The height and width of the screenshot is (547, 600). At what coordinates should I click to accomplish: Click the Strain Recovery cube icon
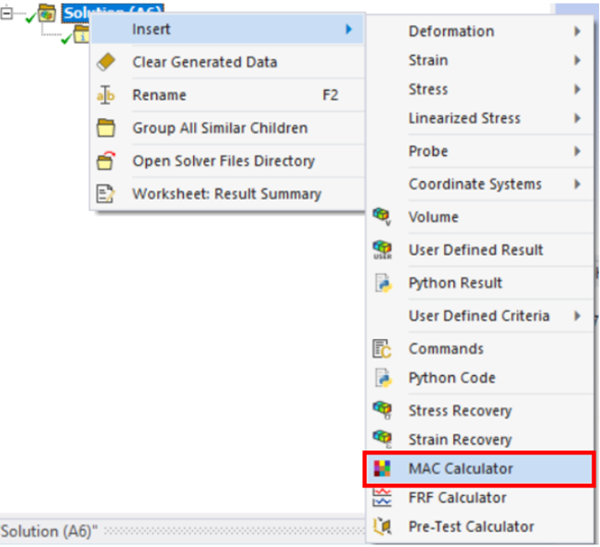pyautogui.click(x=382, y=439)
